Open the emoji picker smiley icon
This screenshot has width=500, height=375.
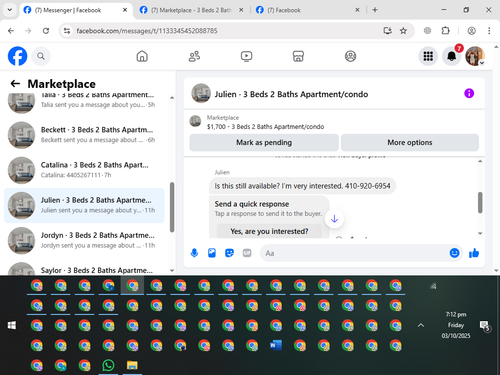tap(454, 253)
